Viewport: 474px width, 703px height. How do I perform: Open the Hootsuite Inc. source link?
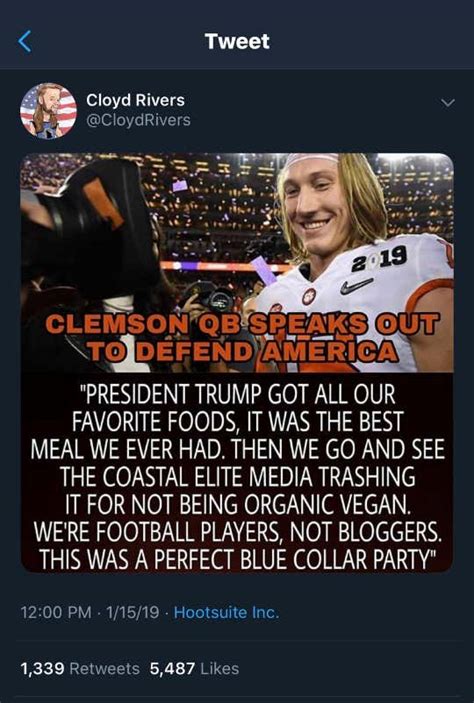pos(226,612)
